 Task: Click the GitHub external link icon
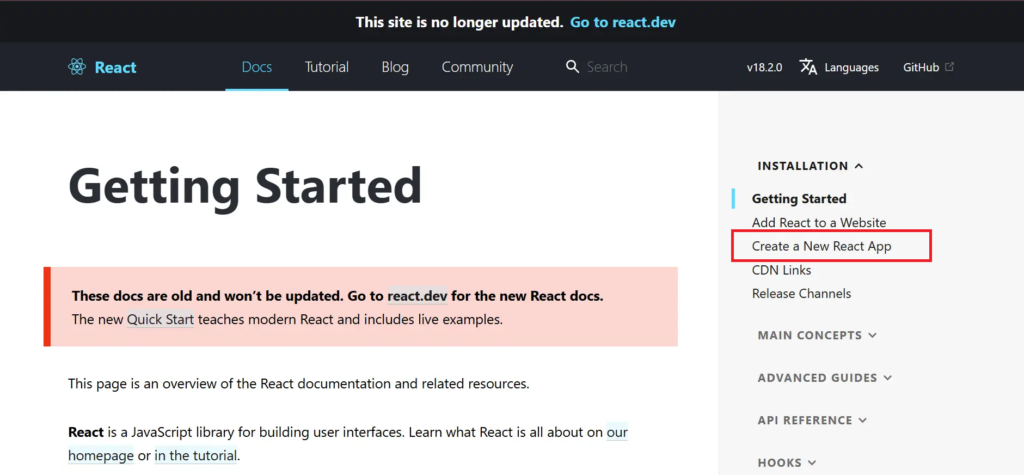click(x=950, y=67)
